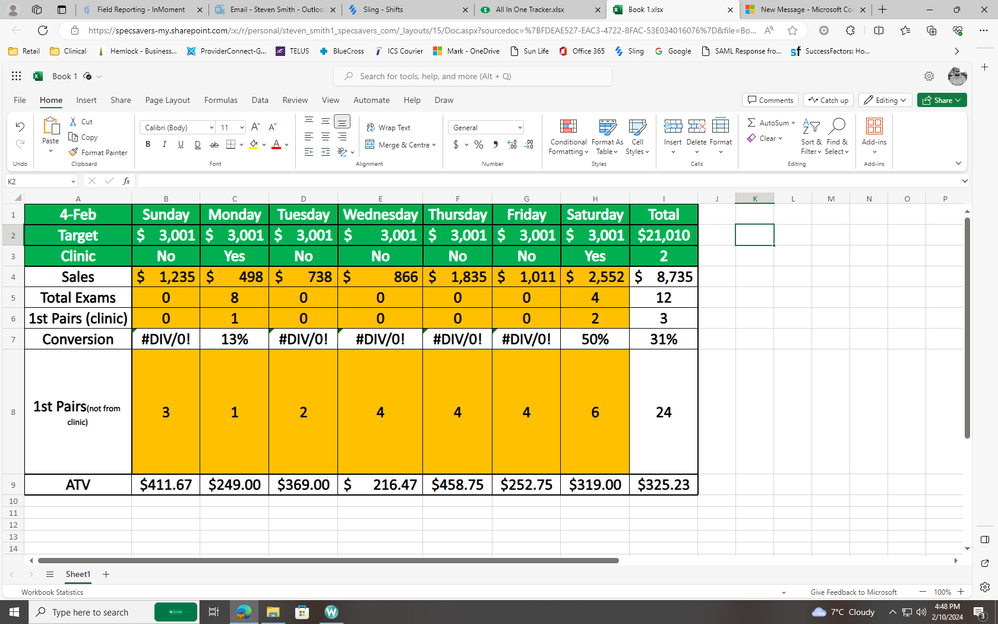
Task: Open the Cell Styles gallery
Action: pyautogui.click(x=637, y=137)
